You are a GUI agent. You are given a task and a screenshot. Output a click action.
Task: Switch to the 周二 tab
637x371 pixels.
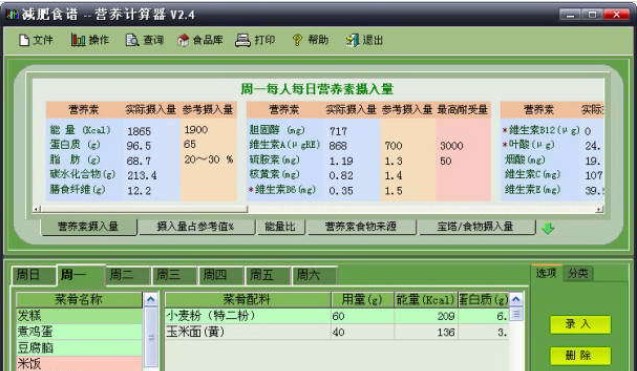coord(127,276)
